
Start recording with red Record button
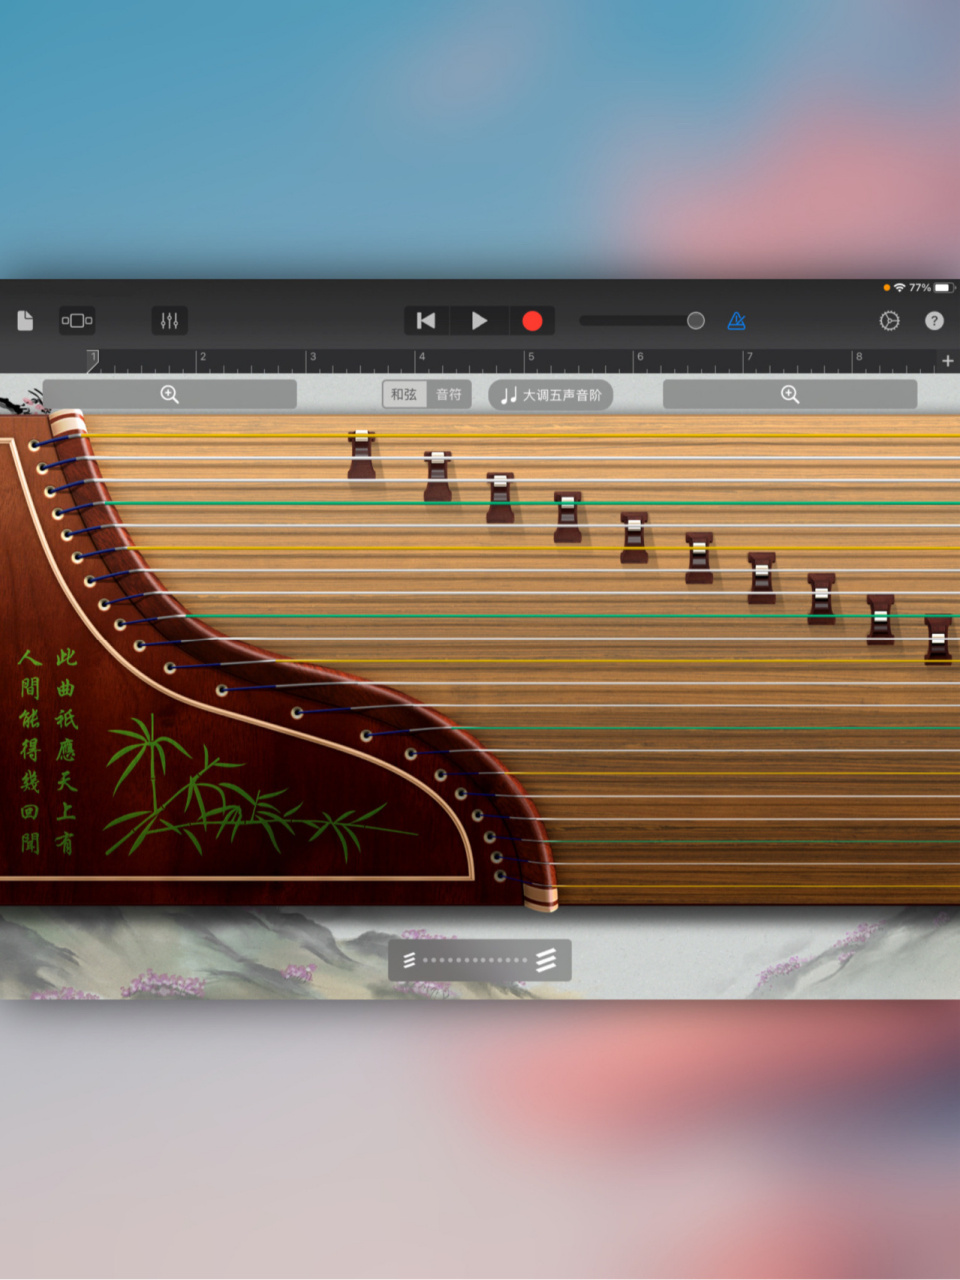pyautogui.click(x=532, y=320)
